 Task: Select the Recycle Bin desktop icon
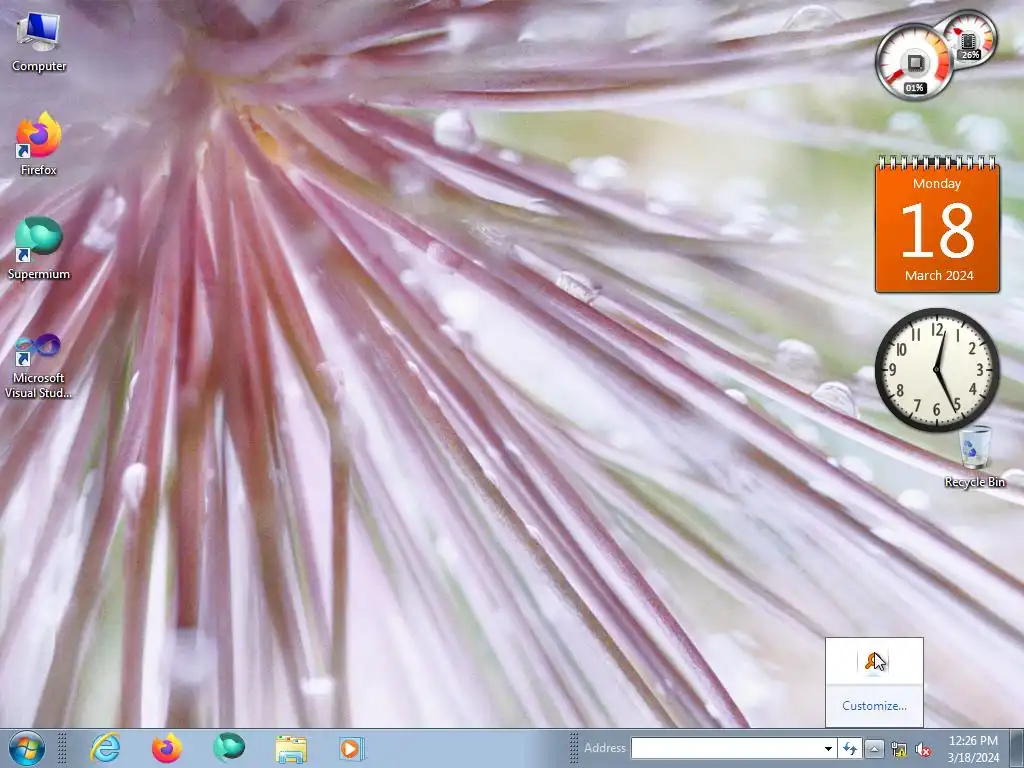[x=974, y=457]
